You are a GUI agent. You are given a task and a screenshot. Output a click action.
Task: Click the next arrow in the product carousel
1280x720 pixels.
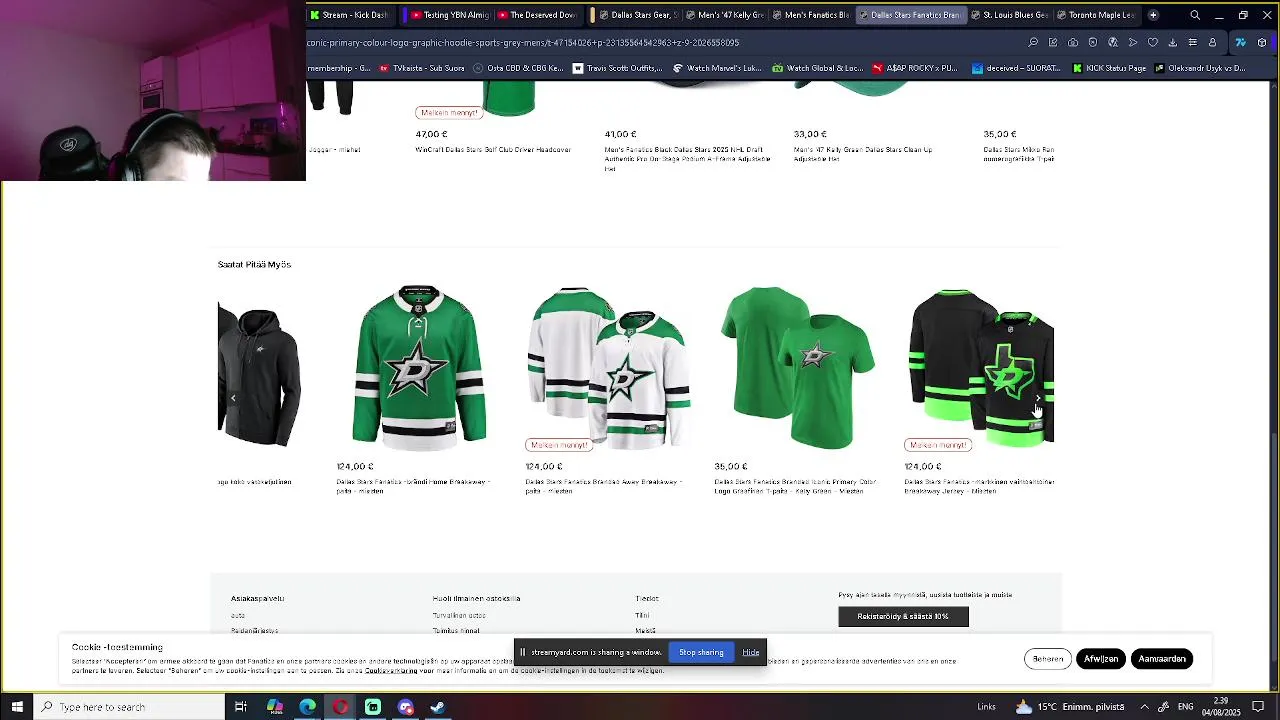[x=1038, y=398]
